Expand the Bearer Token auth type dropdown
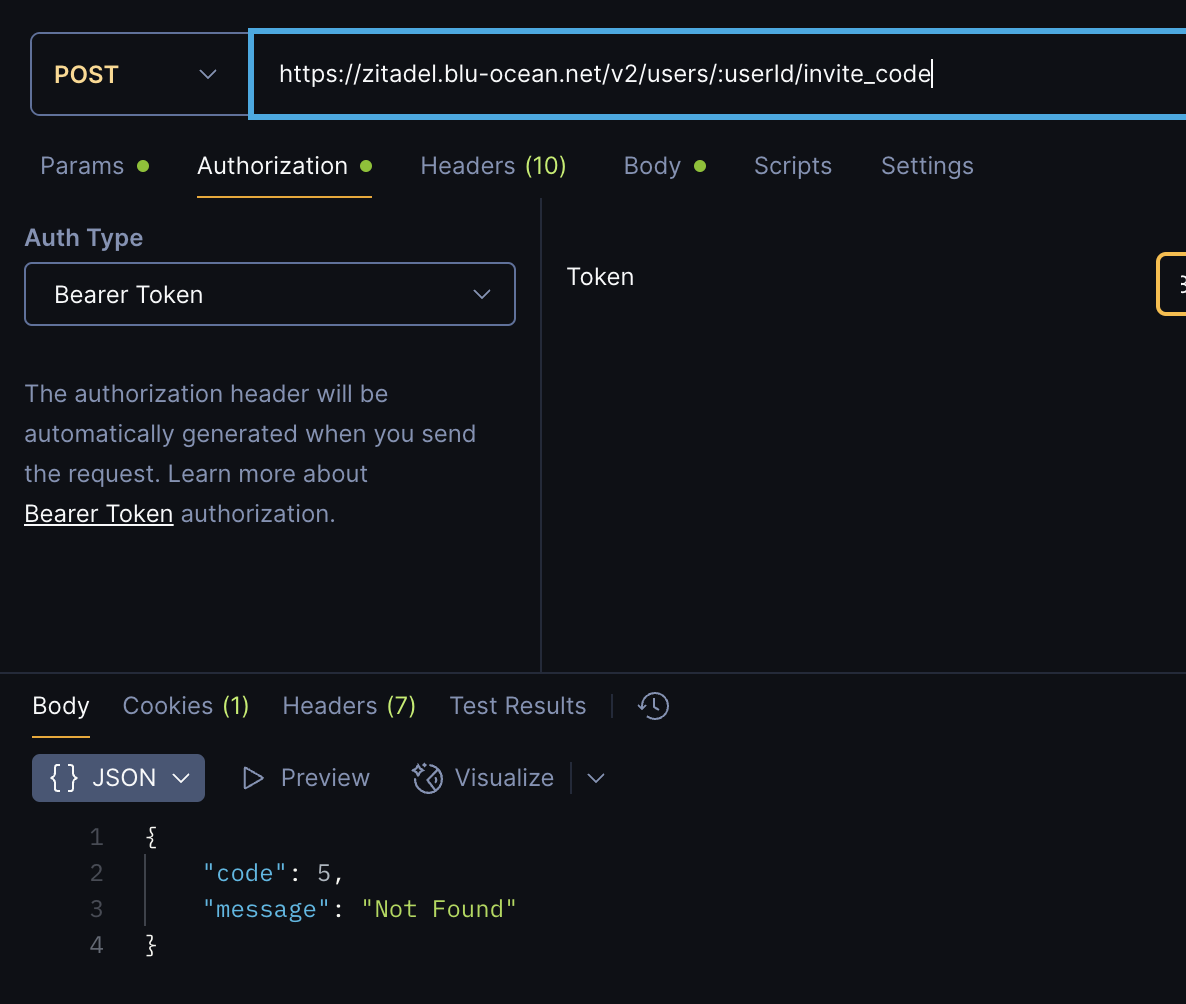The width and height of the screenshot is (1186, 1004). [x=270, y=294]
